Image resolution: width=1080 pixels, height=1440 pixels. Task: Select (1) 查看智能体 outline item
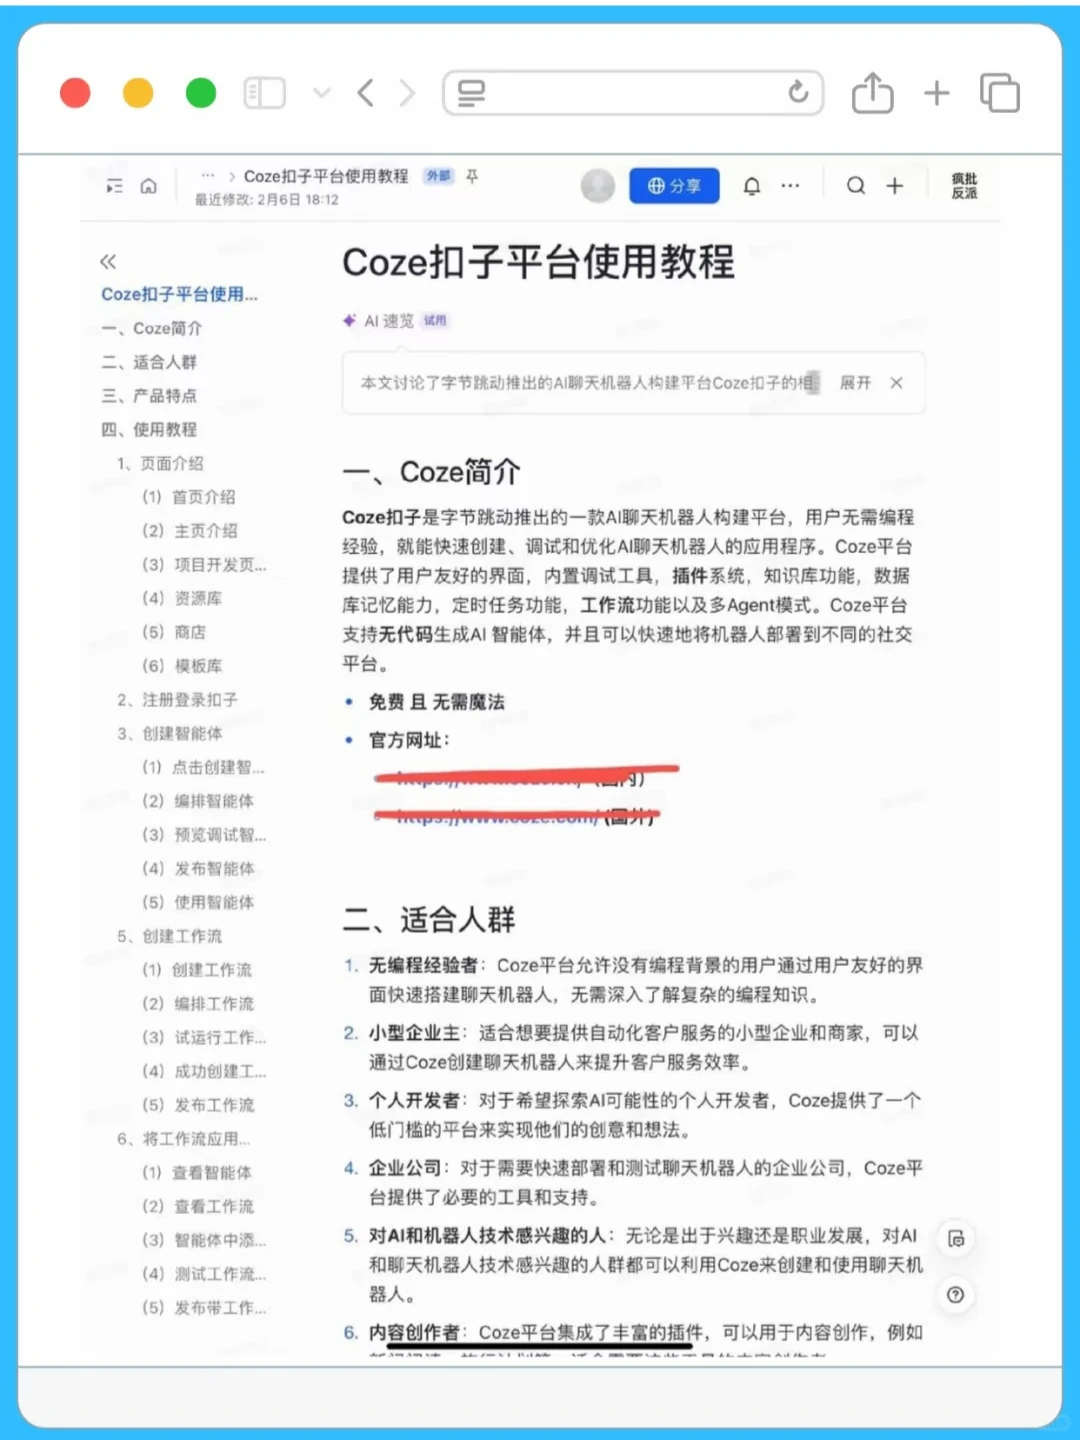click(197, 1173)
